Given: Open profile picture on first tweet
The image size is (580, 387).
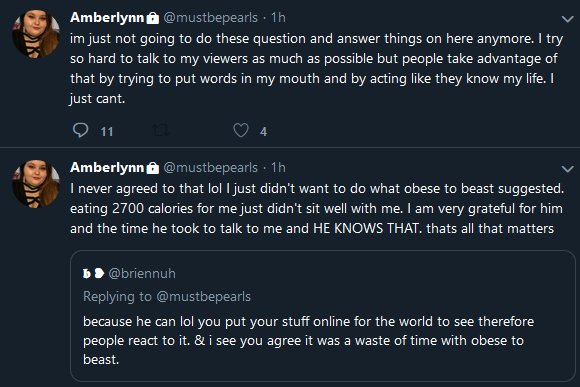Looking at the screenshot, I should click(36, 34).
